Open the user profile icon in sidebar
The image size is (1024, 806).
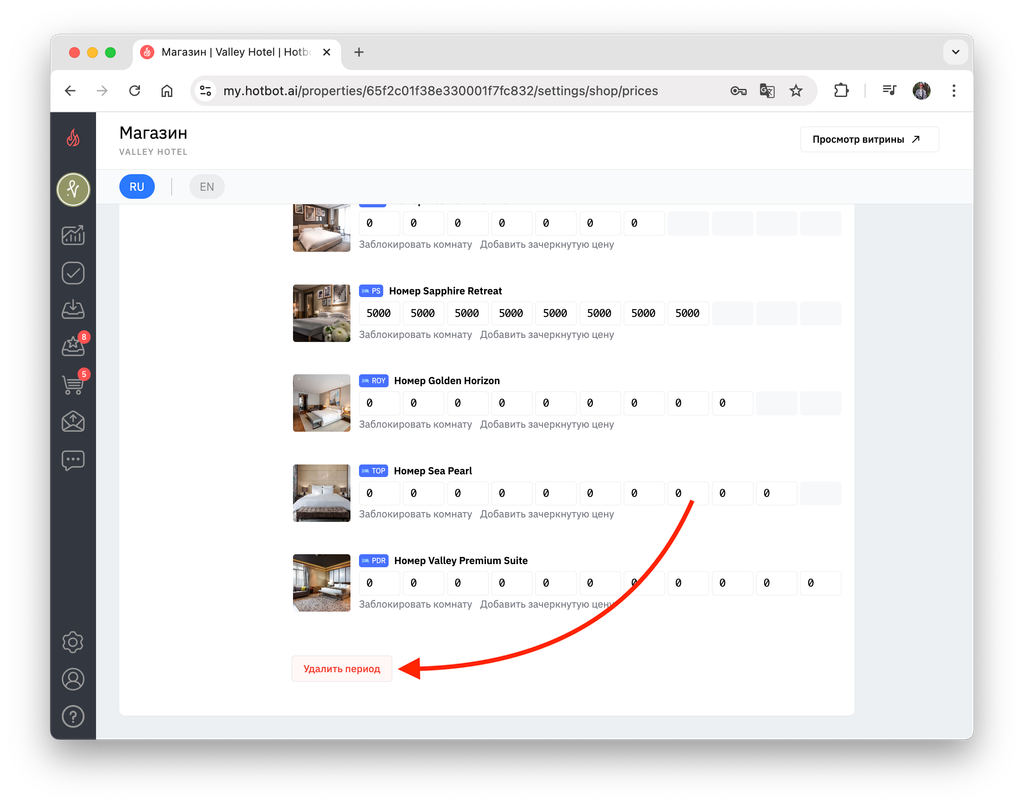73,679
